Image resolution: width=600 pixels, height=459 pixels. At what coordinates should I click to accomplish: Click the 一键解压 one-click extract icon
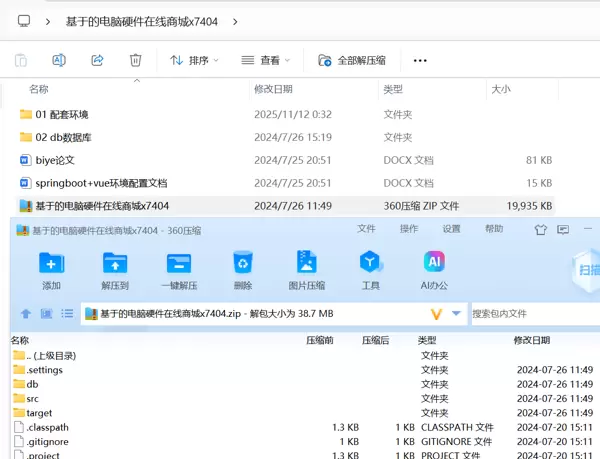179,263
